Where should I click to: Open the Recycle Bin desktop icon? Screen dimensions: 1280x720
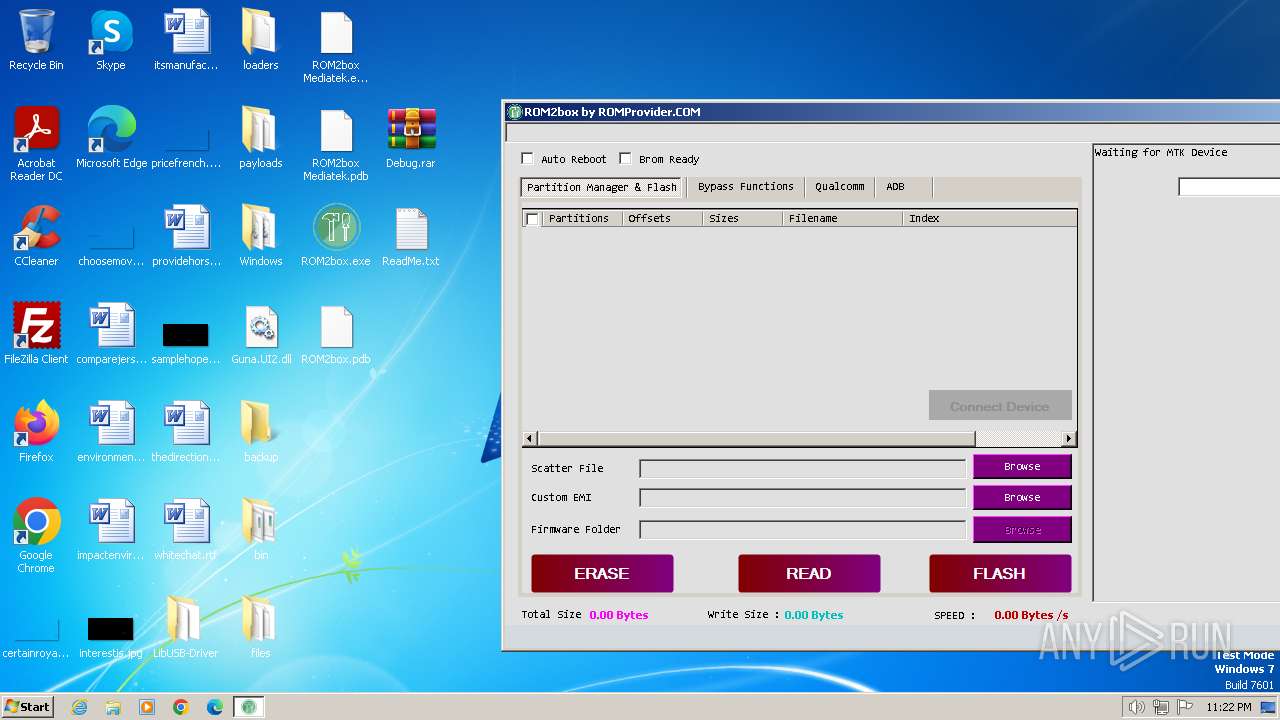coord(36,40)
